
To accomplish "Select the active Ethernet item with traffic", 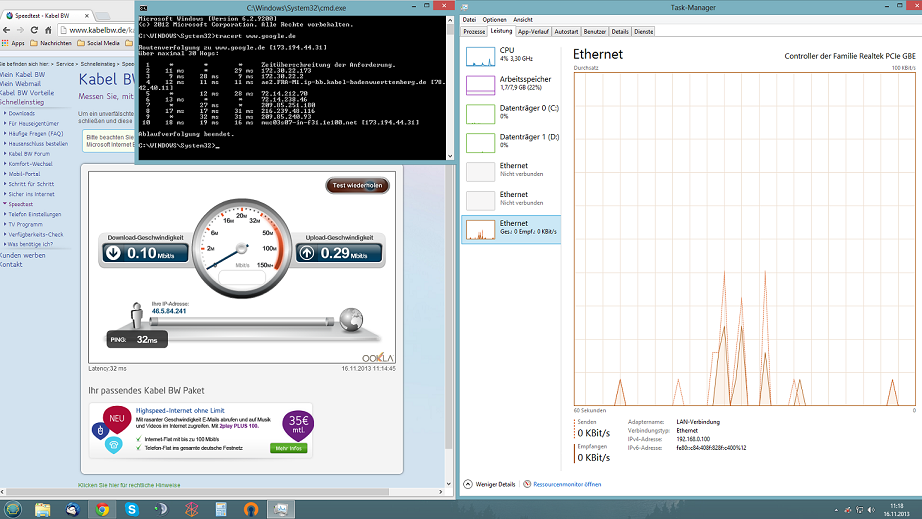I will coord(511,229).
